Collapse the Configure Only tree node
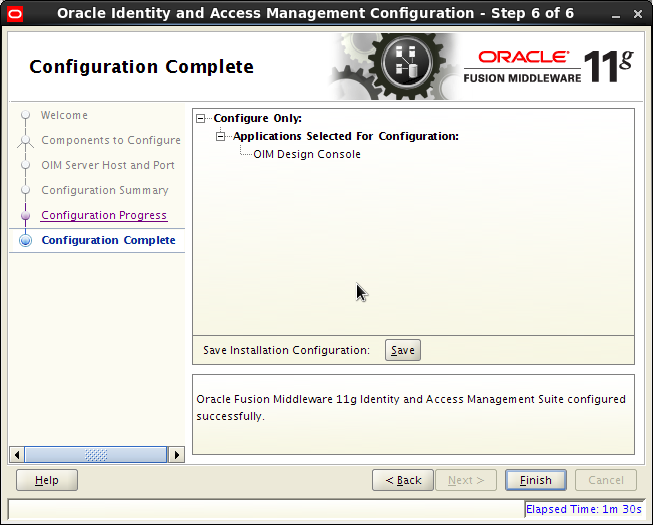Viewport: 653px width, 525px height. coord(200,119)
